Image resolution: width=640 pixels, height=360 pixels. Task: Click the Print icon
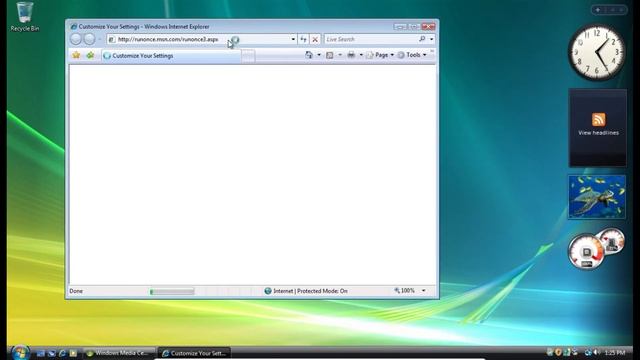(x=351, y=55)
